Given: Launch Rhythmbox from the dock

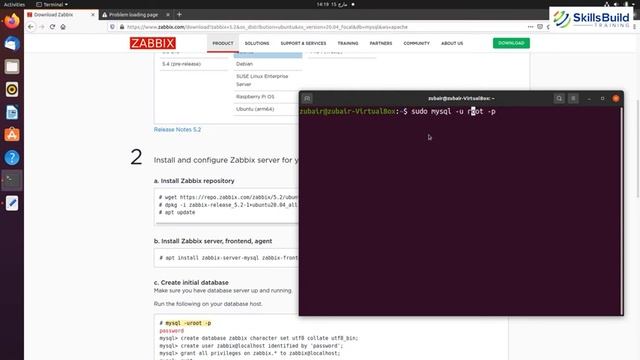Looking at the screenshot, I should click(12, 89).
